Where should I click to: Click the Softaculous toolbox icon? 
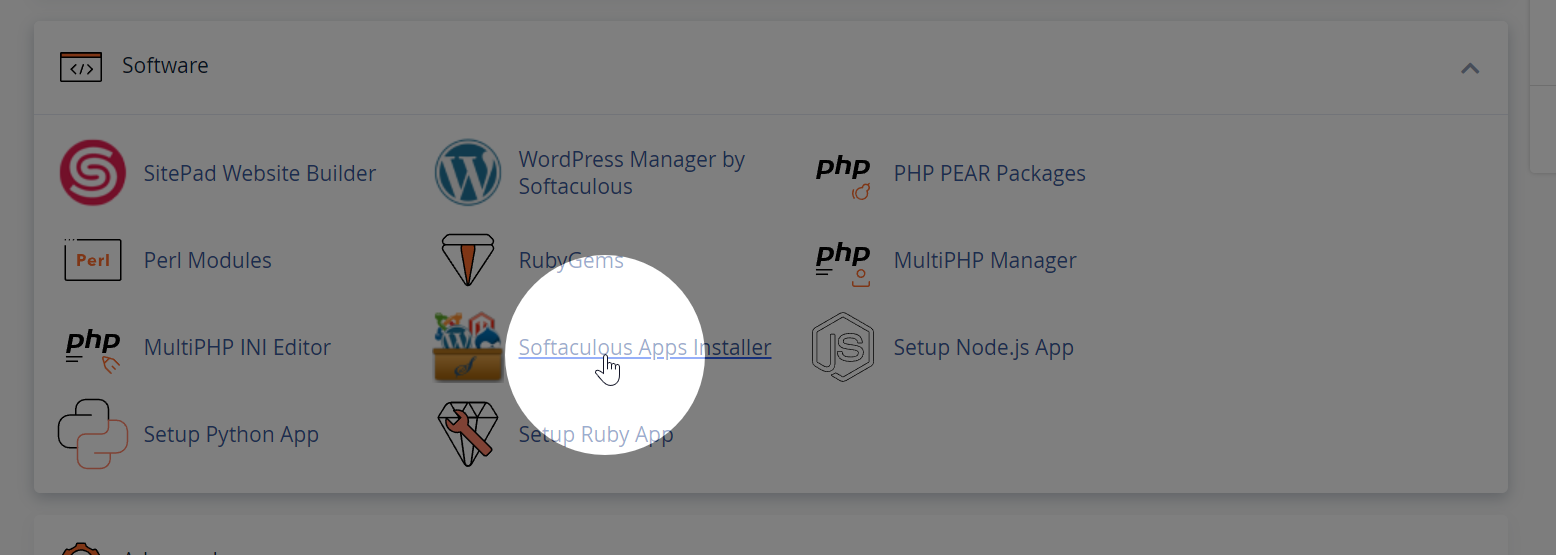[x=468, y=347]
